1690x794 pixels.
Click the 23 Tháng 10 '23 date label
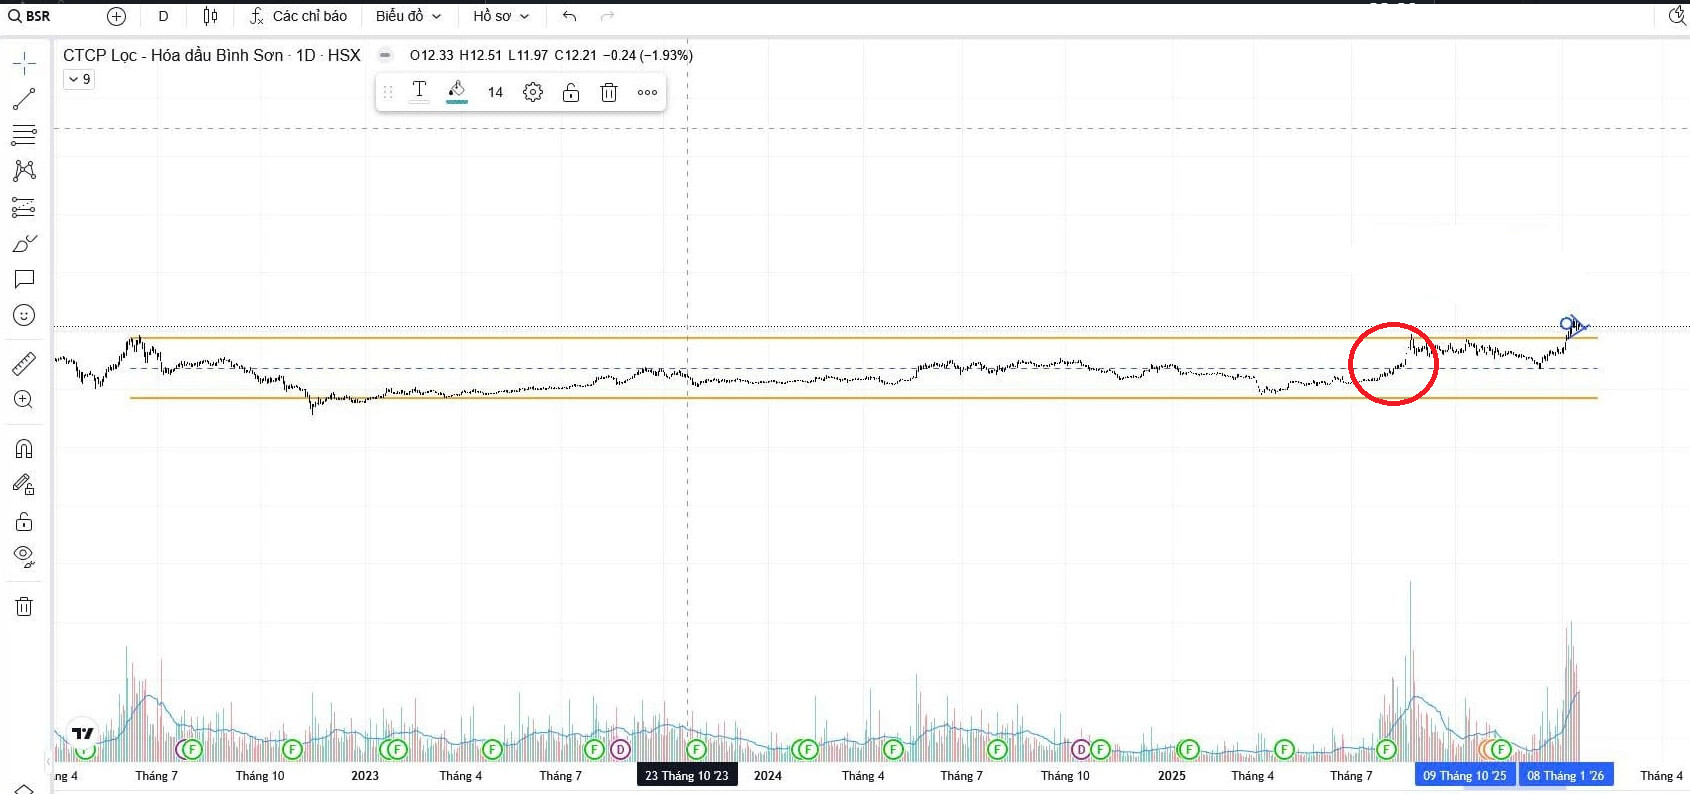point(687,775)
